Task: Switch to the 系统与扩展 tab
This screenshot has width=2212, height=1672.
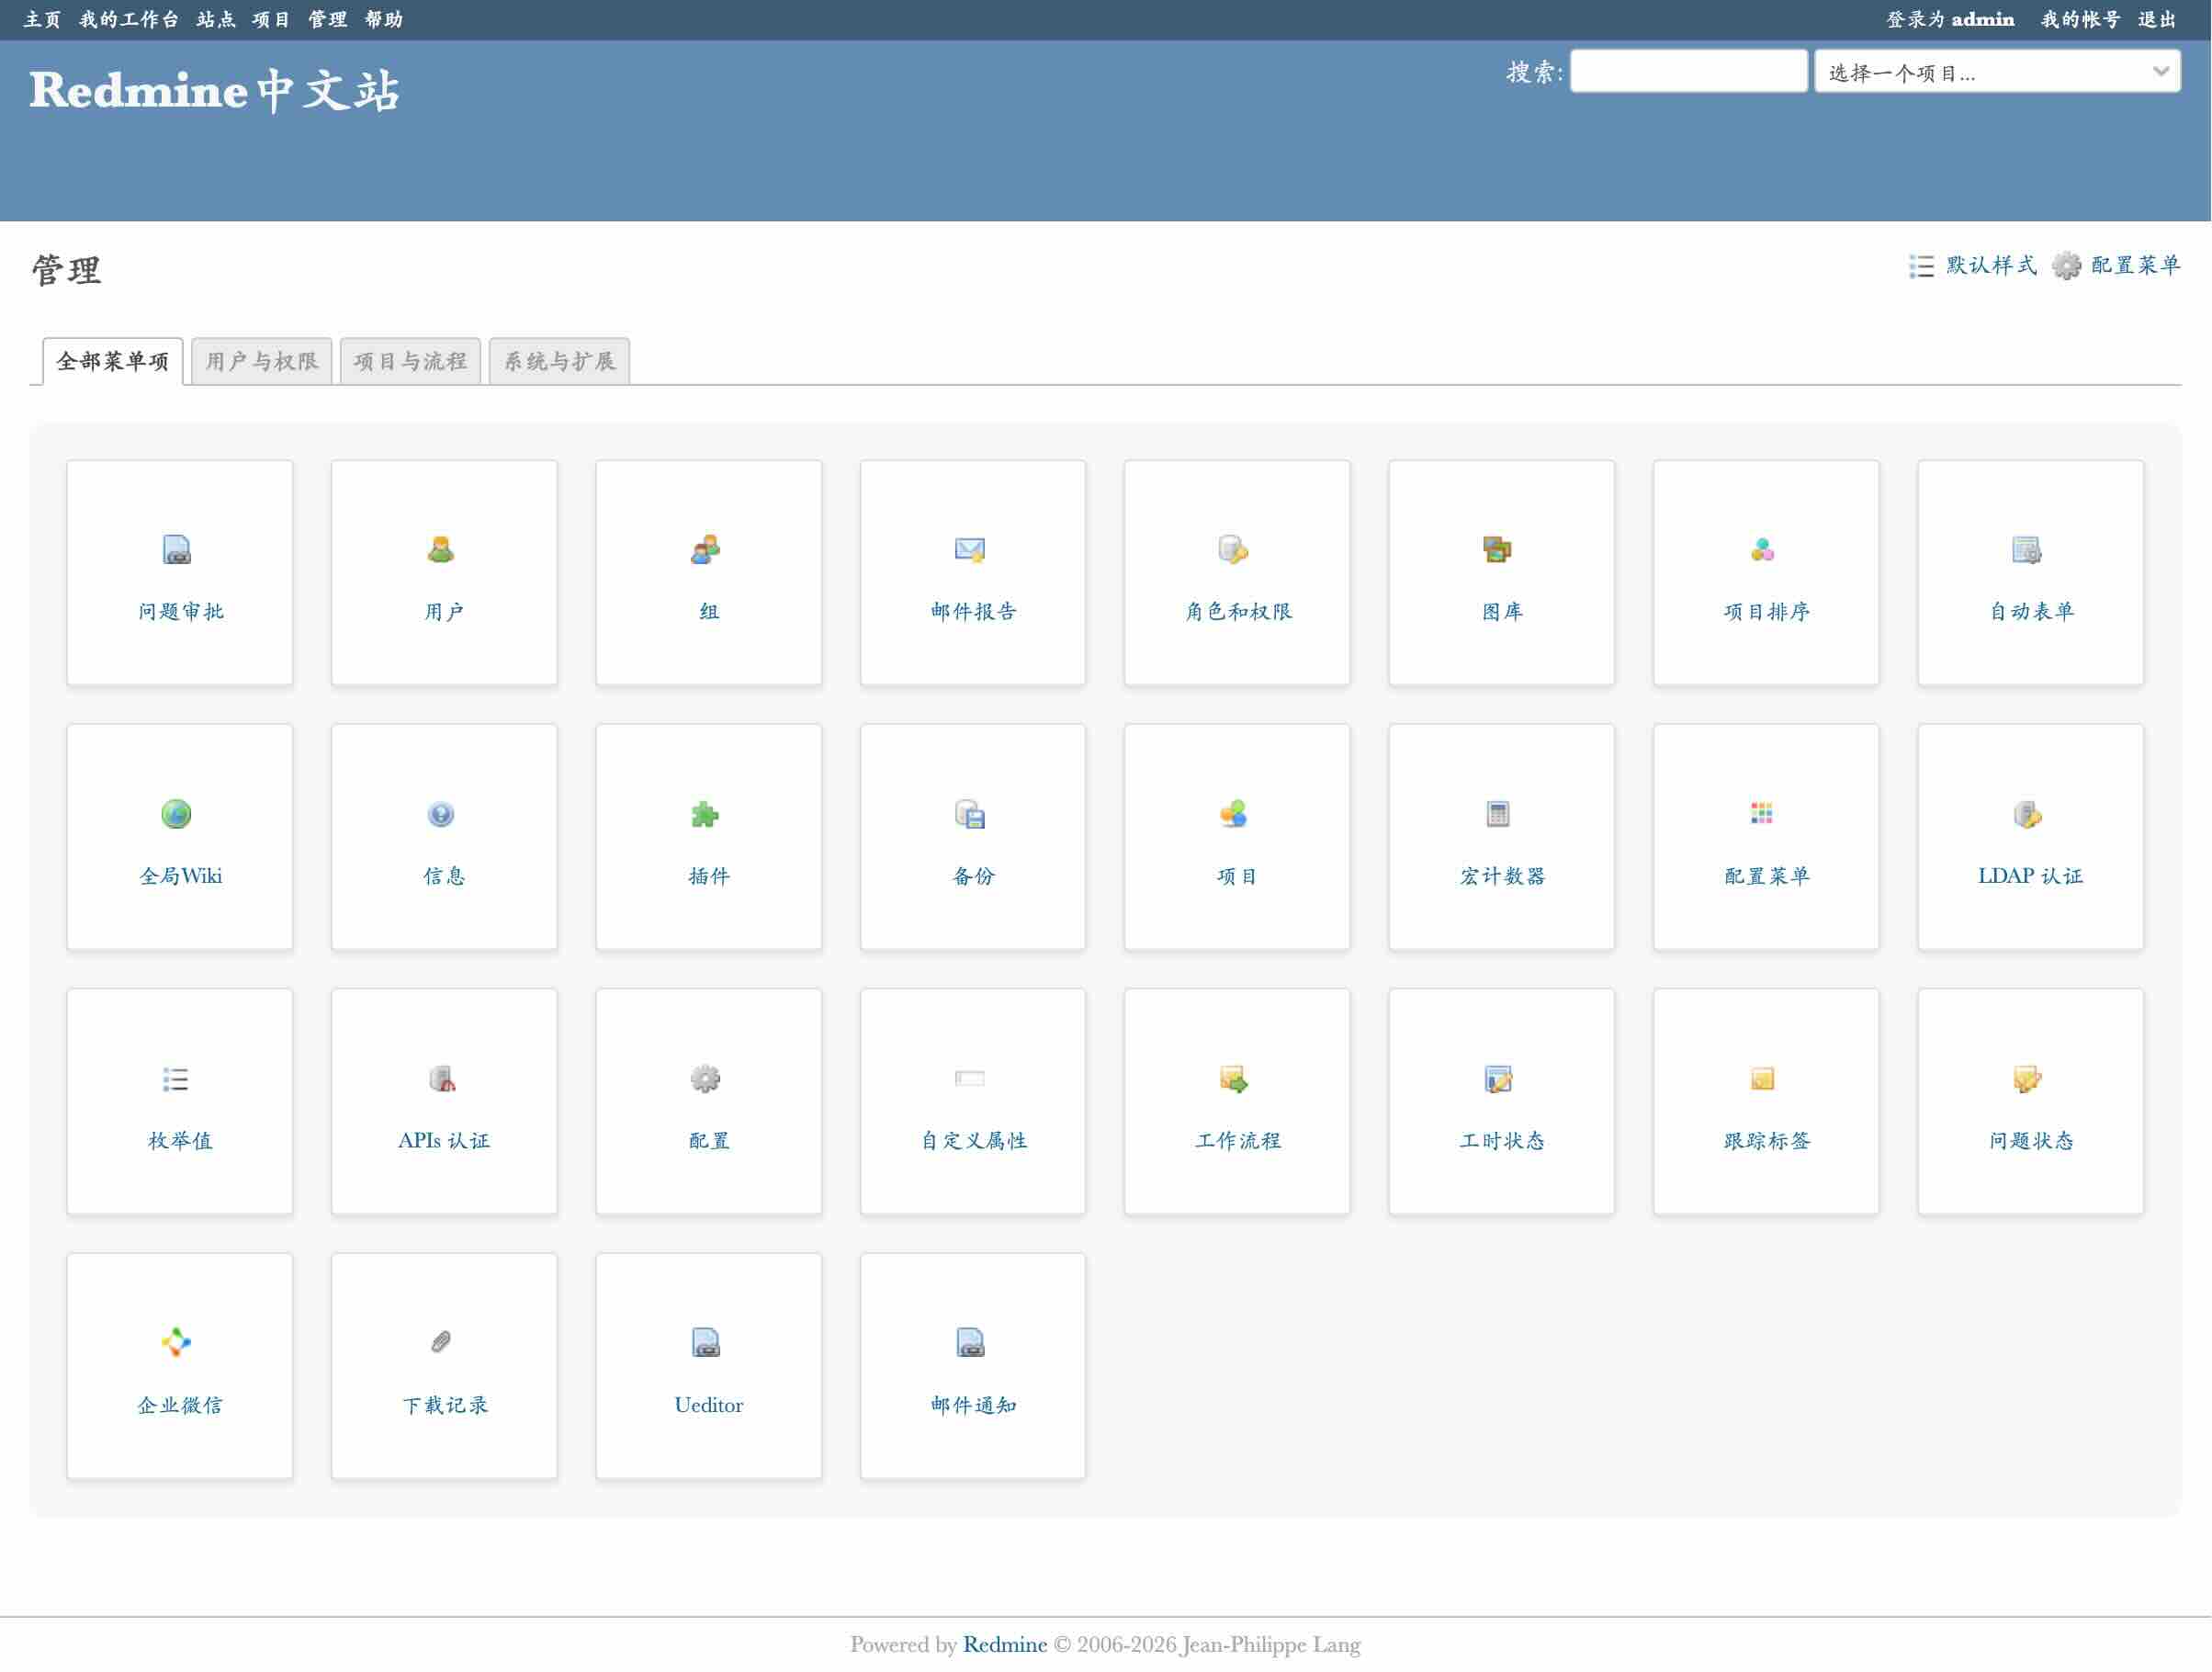Action: 559,361
